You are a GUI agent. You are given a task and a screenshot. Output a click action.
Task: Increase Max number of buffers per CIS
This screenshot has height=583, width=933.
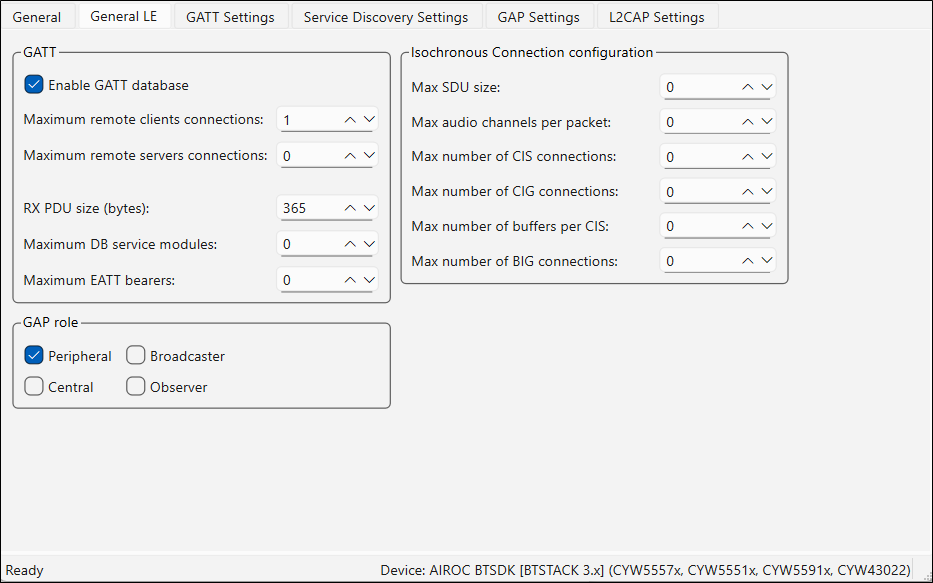point(748,227)
